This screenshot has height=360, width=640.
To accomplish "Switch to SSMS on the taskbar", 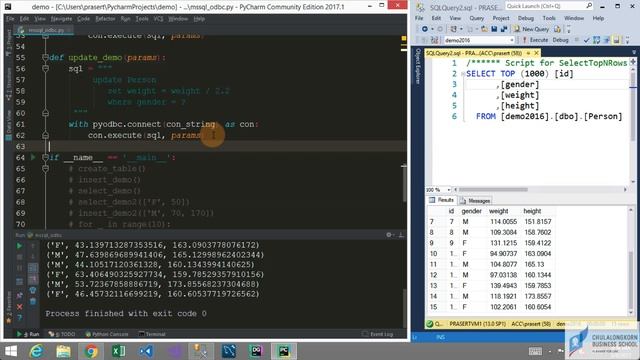I will [x=201, y=351].
